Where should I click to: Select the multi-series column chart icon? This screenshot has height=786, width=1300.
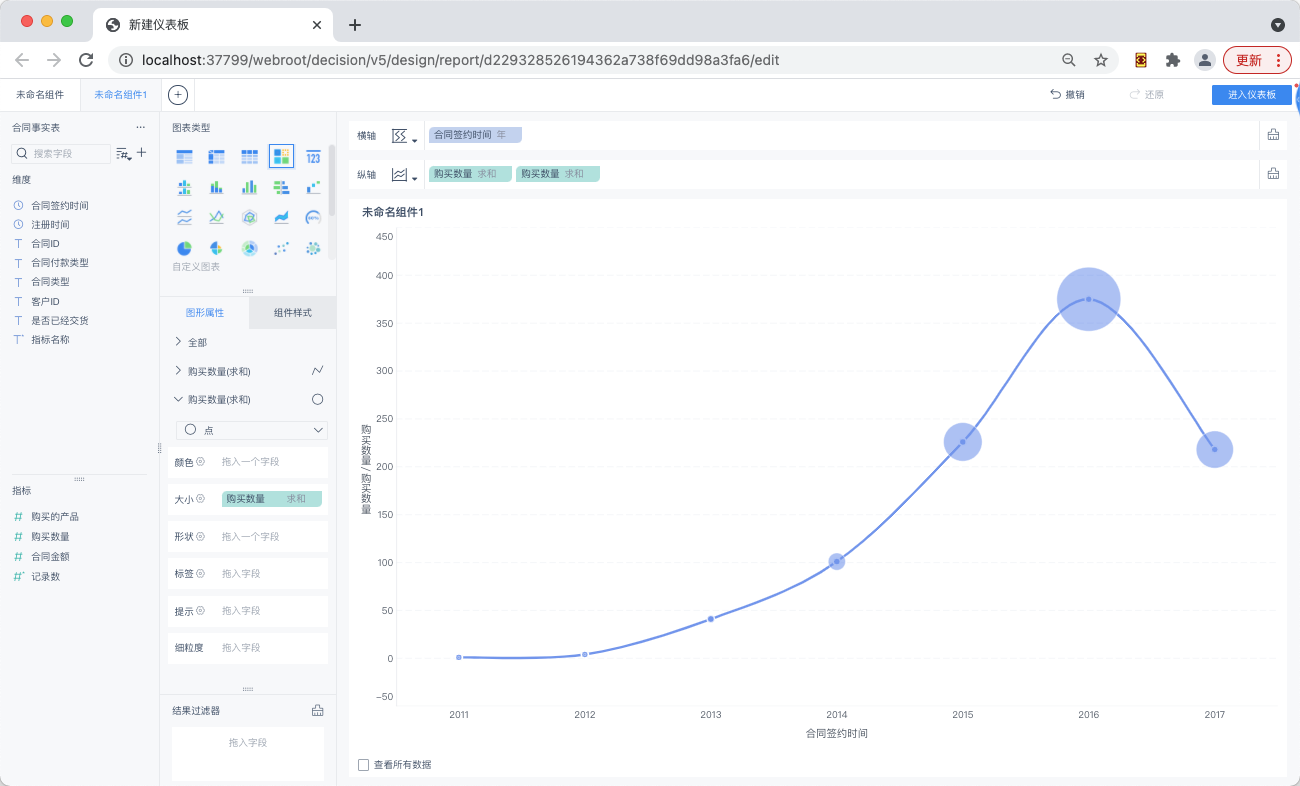(x=249, y=187)
